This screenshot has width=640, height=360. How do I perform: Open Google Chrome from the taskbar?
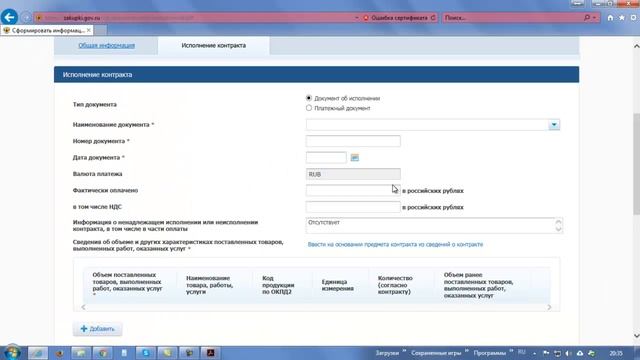102,353
